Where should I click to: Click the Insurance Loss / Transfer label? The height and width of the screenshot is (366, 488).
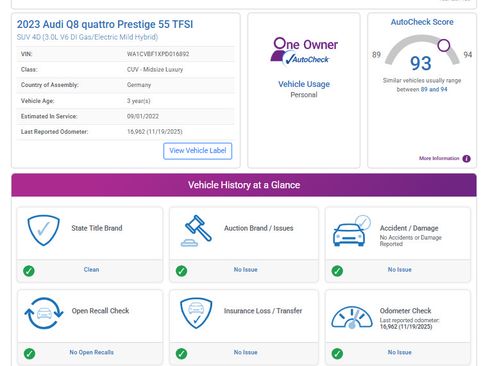(263, 311)
